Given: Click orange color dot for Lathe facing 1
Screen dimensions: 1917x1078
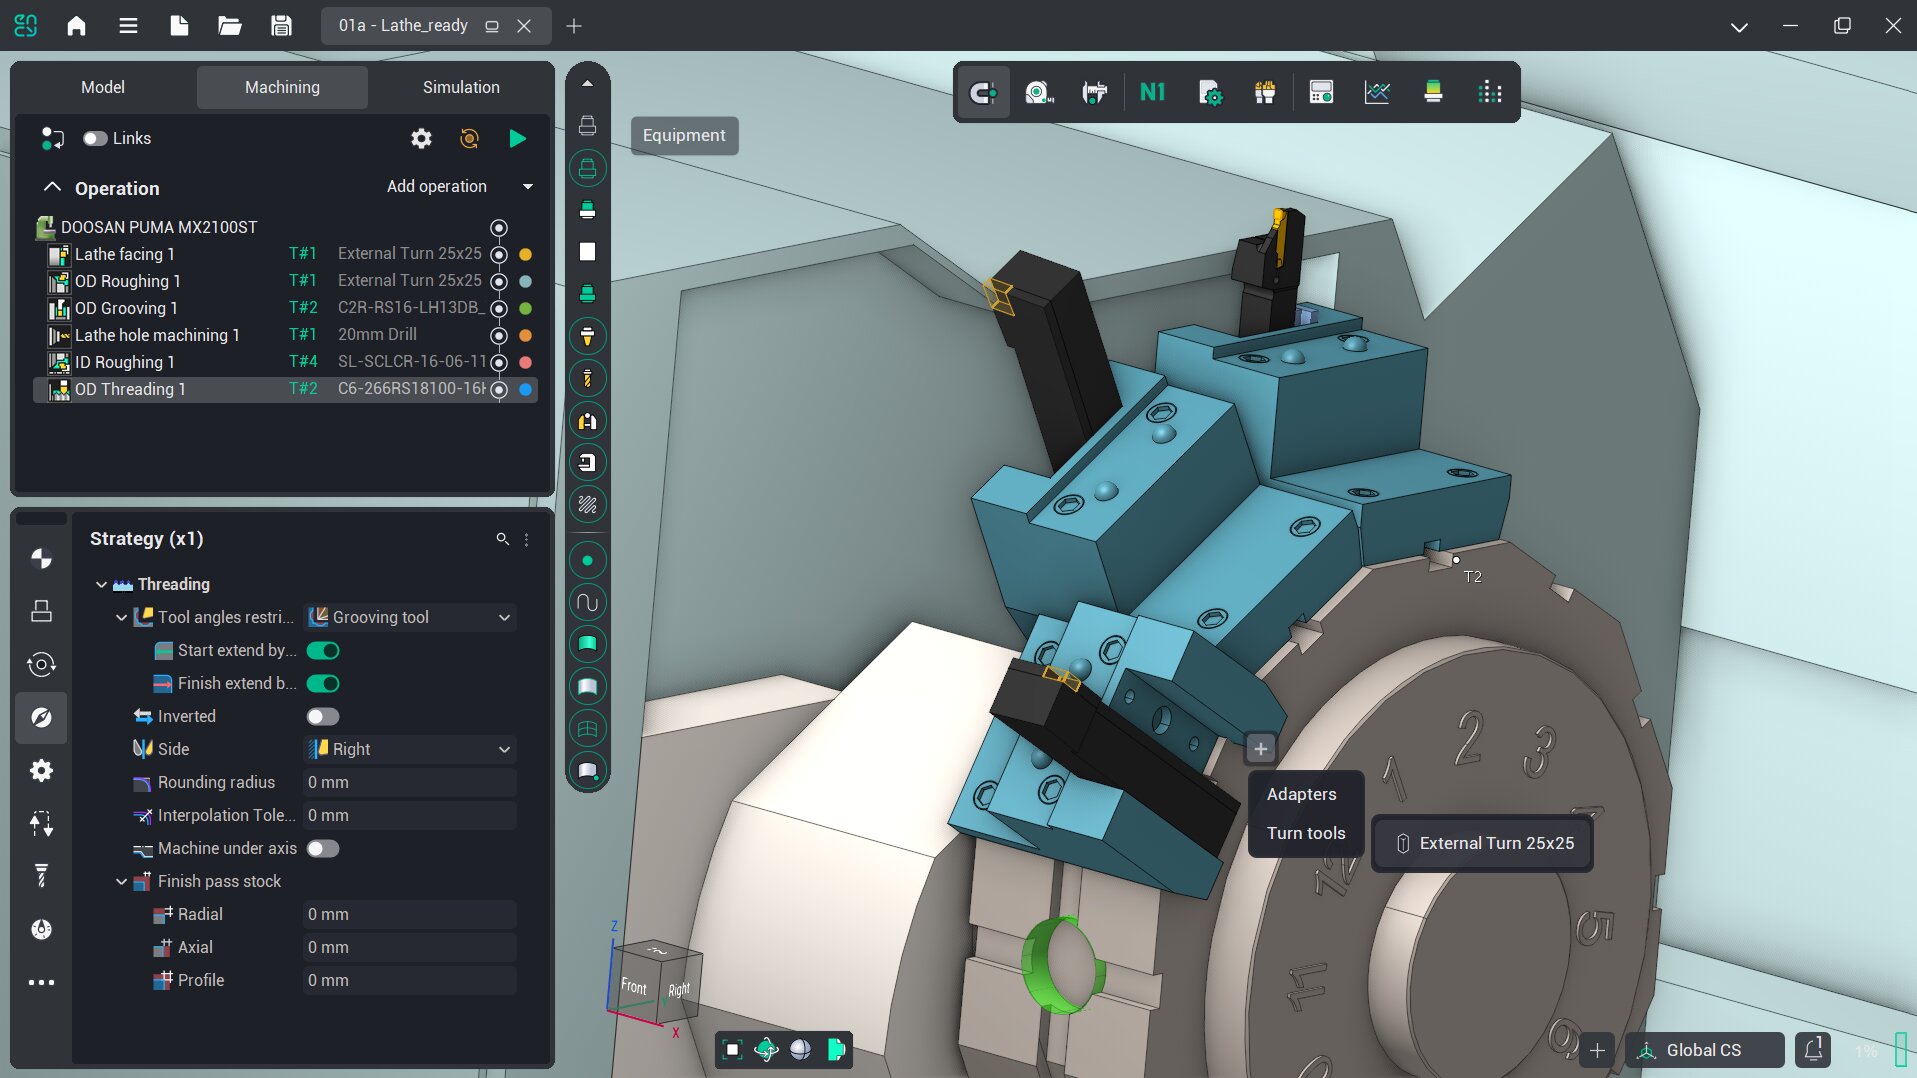Looking at the screenshot, I should pyautogui.click(x=526, y=254).
